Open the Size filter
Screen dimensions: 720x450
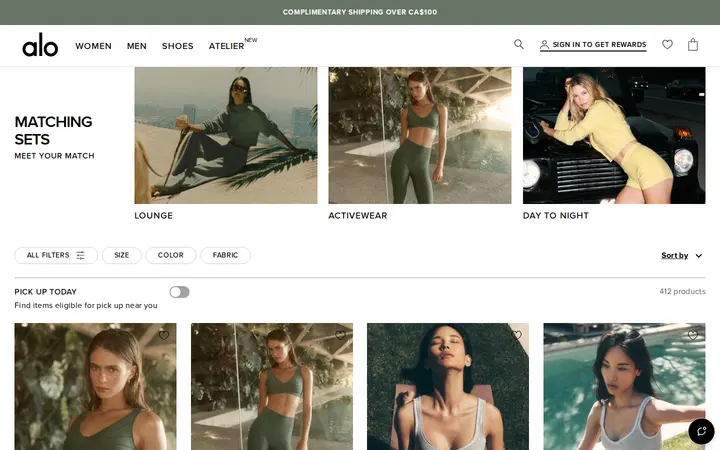122,255
